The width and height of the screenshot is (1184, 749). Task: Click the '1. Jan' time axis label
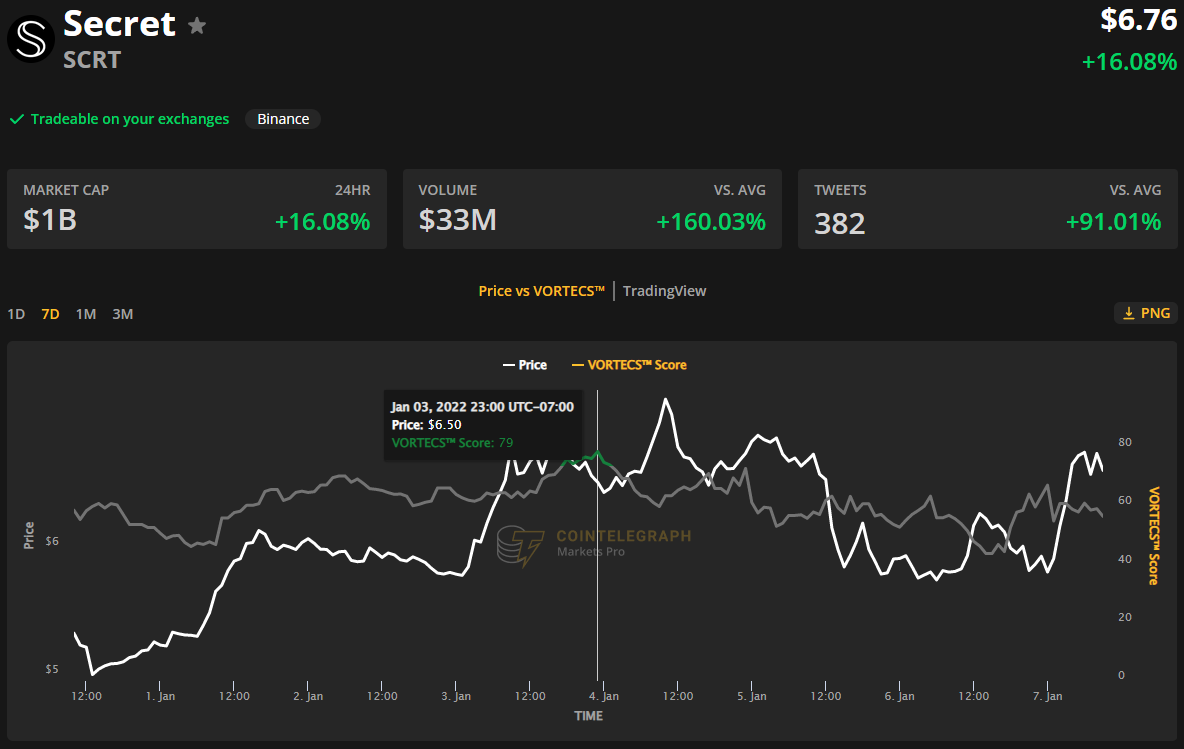[x=160, y=696]
